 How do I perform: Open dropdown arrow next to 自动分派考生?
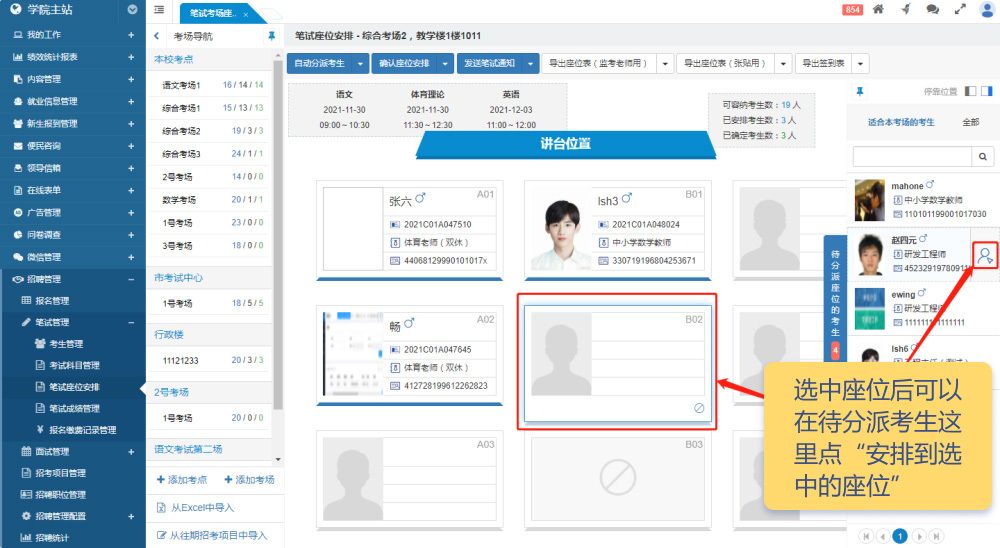point(363,63)
